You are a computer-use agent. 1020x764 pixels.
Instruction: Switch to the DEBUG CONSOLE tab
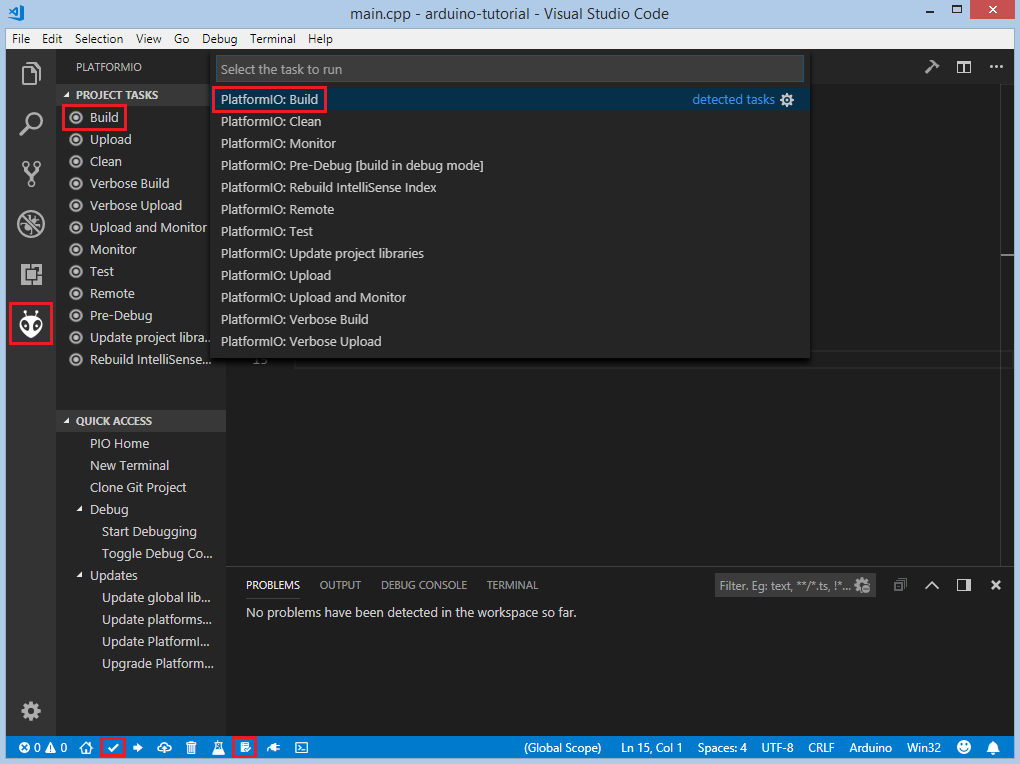click(424, 585)
